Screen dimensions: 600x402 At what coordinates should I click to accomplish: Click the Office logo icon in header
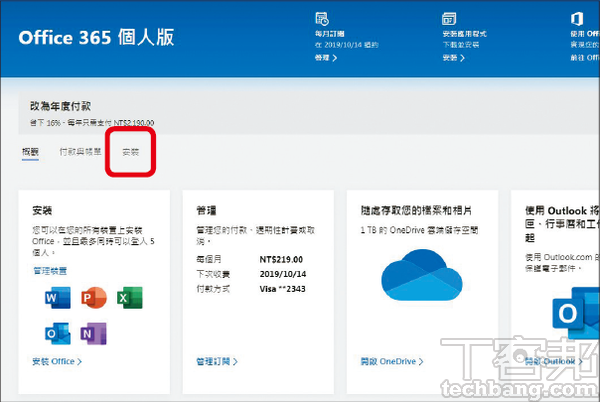577,18
